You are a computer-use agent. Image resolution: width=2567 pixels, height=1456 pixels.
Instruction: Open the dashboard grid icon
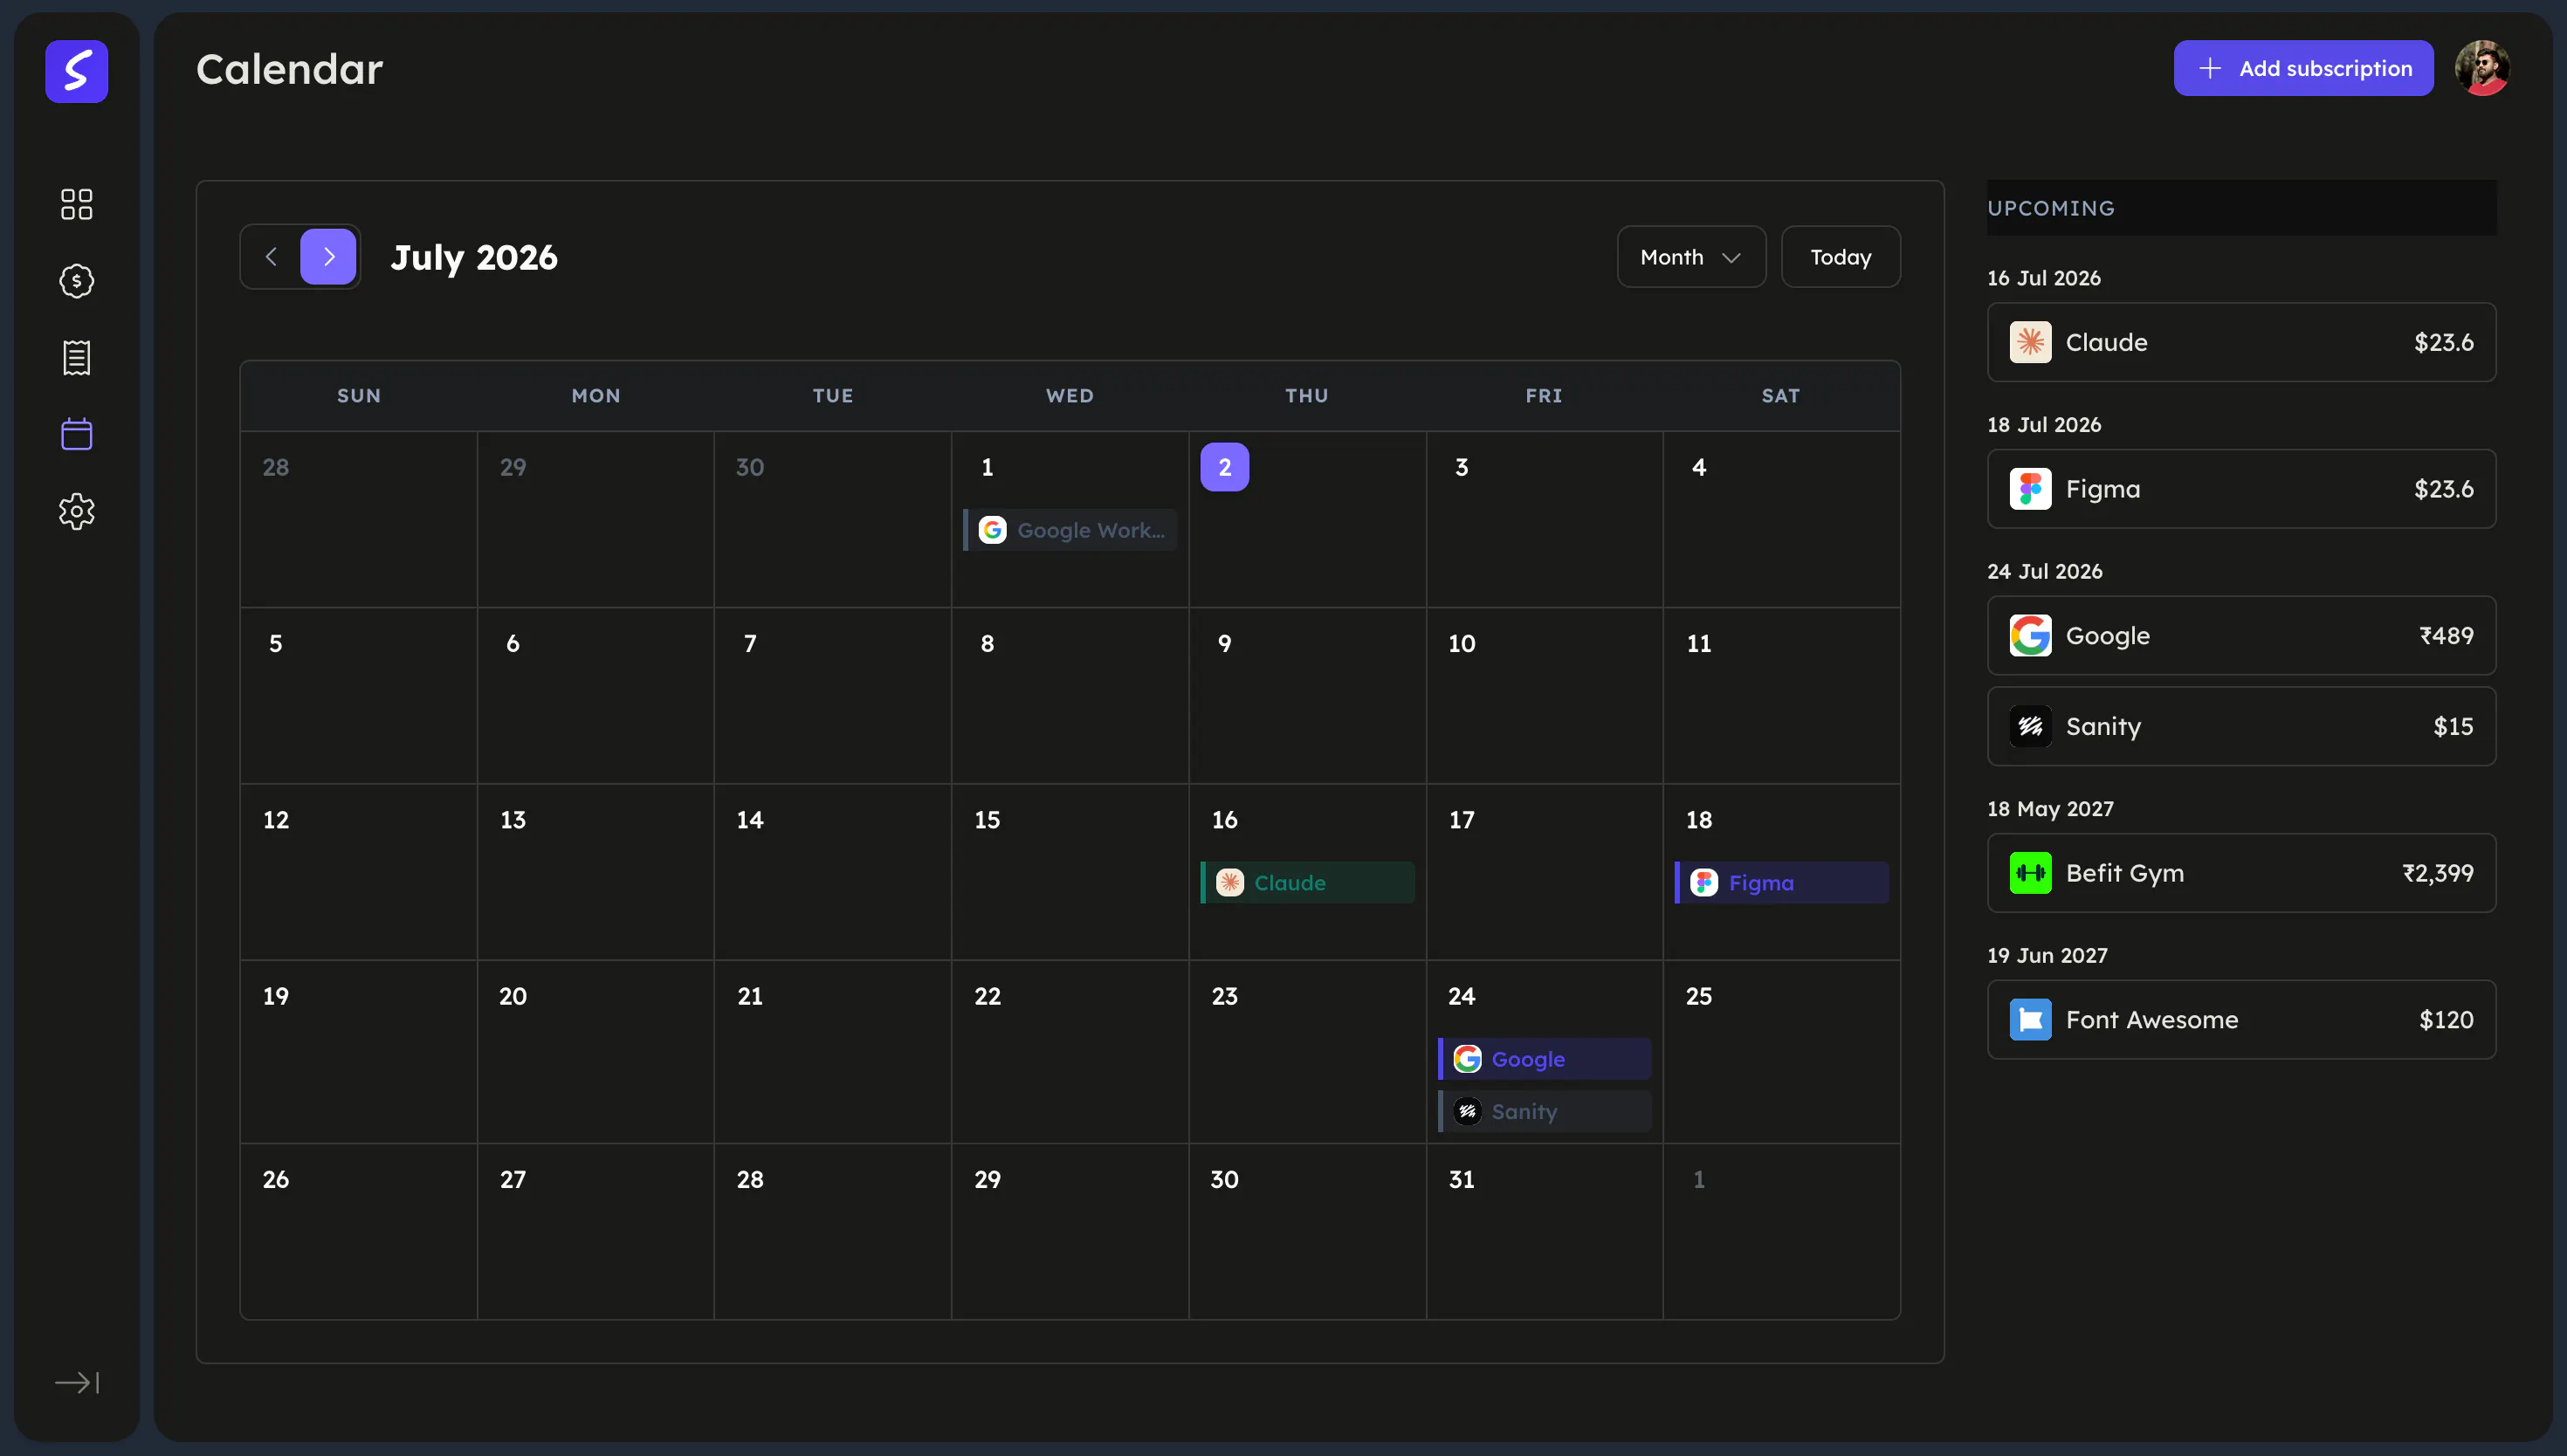76,204
